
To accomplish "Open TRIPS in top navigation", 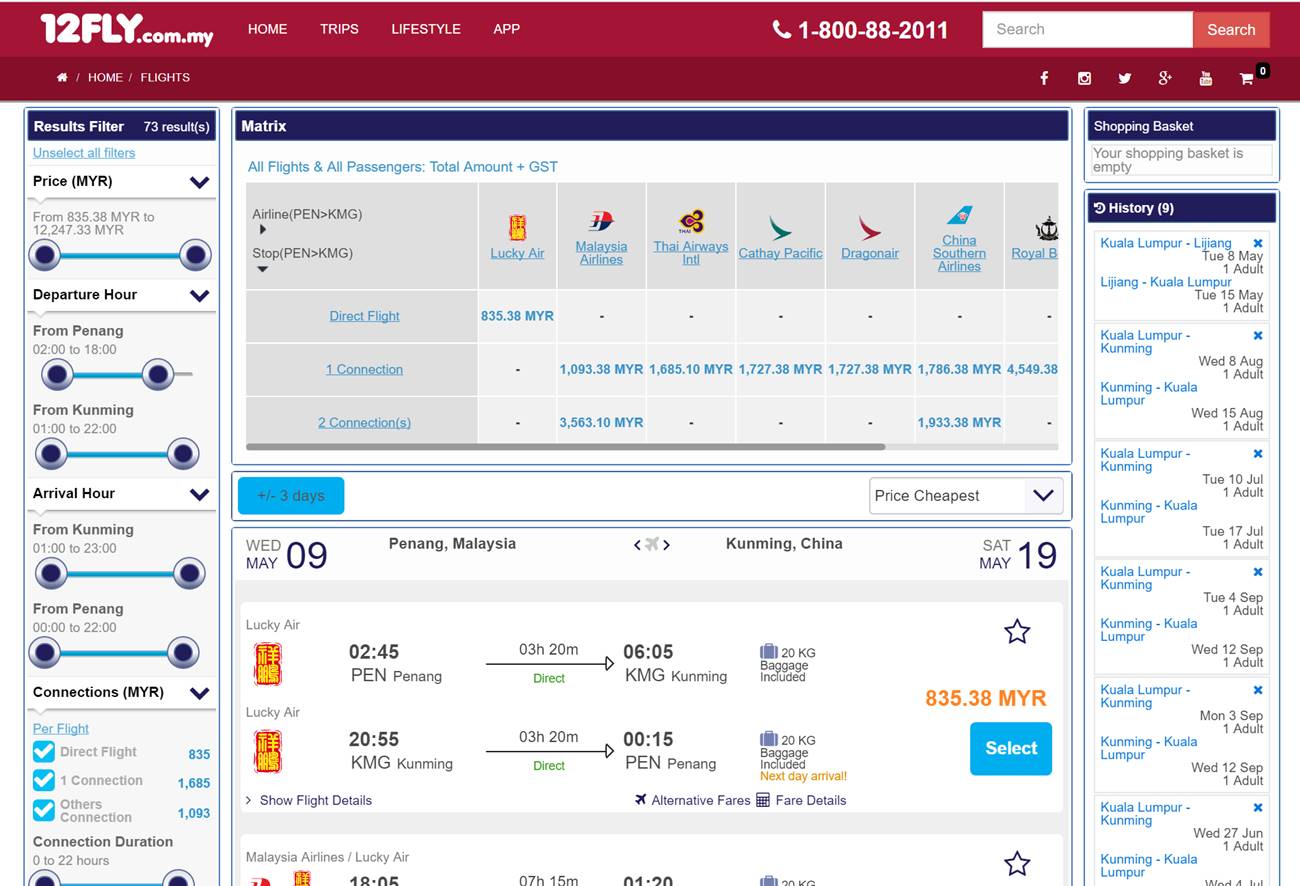I will coord(339,29).
